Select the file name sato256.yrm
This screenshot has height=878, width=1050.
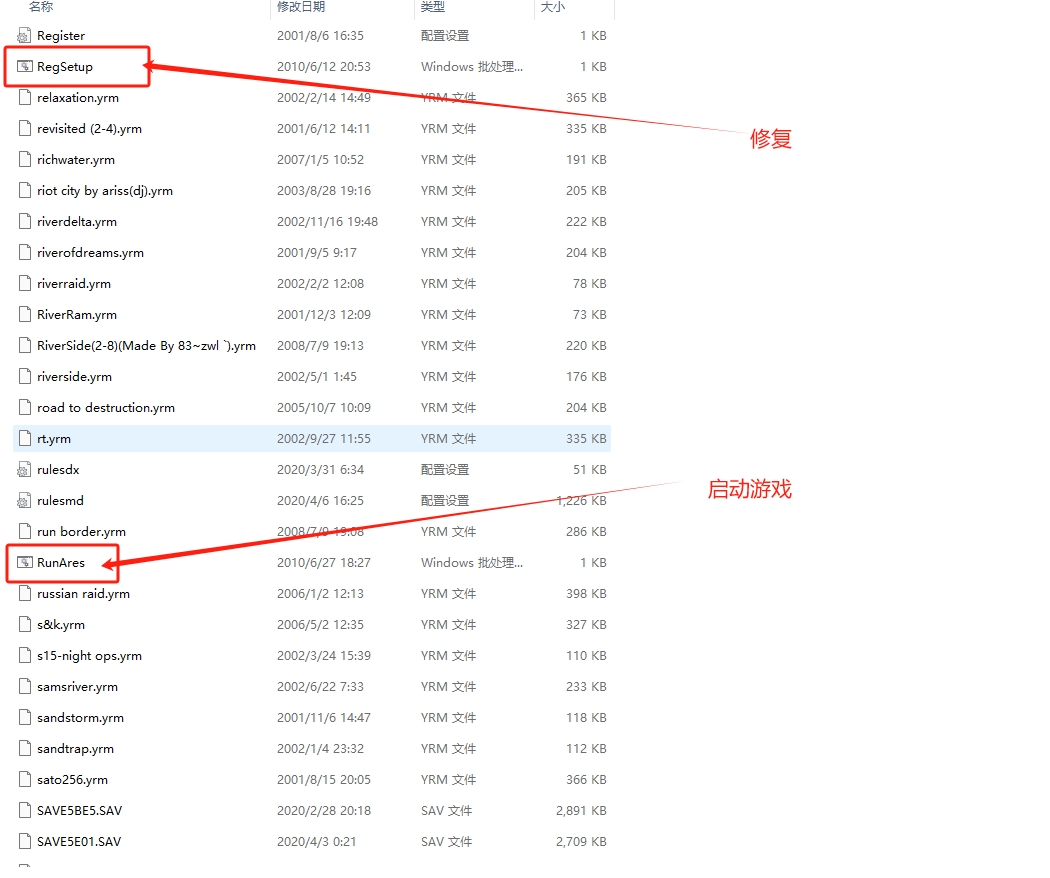pos(72,780)
